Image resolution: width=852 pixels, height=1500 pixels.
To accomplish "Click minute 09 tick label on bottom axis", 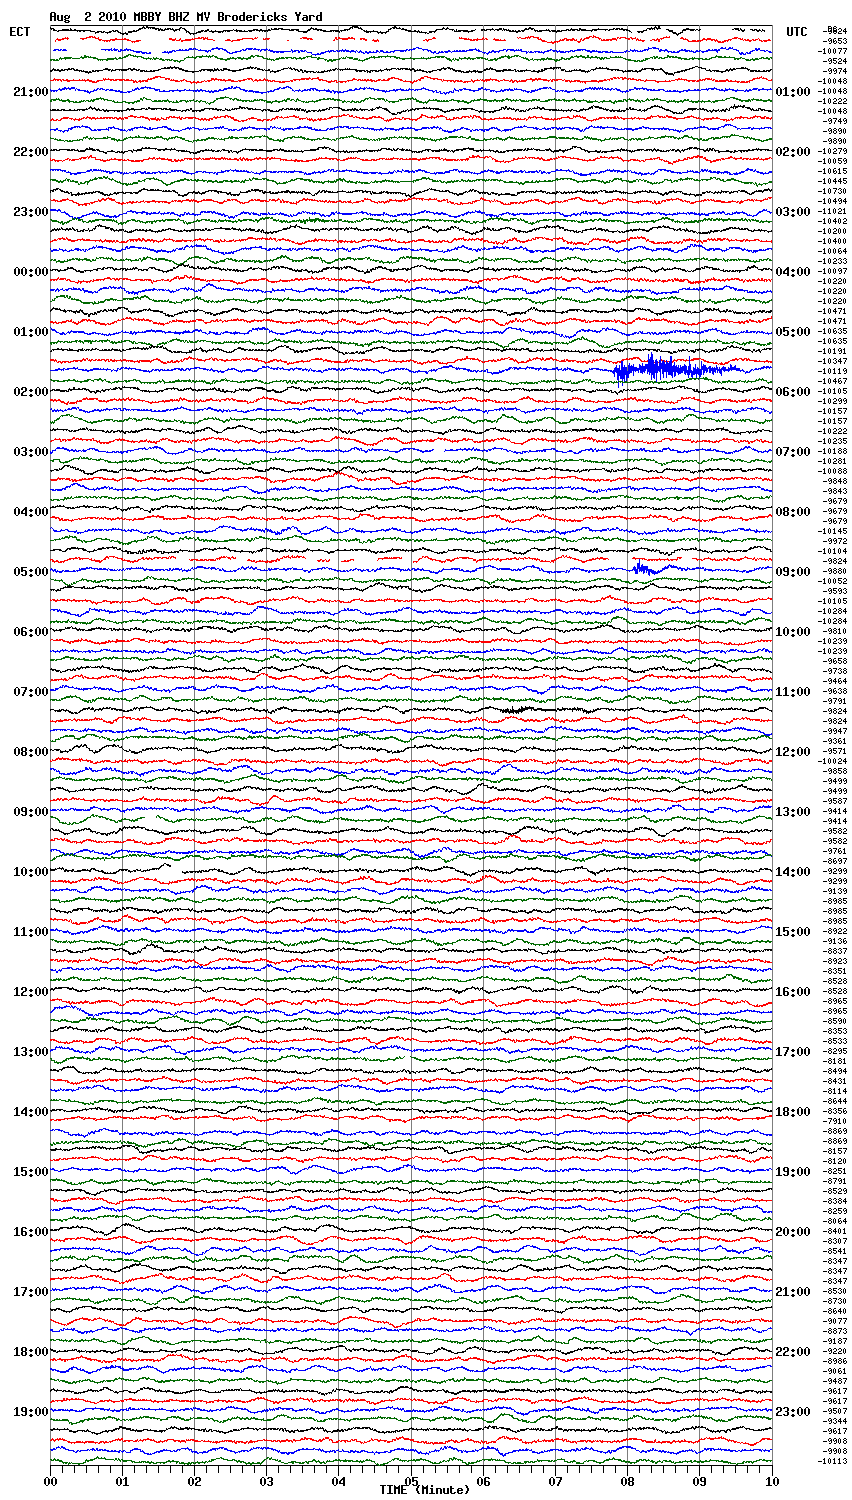I will [x=699, y=1480].
